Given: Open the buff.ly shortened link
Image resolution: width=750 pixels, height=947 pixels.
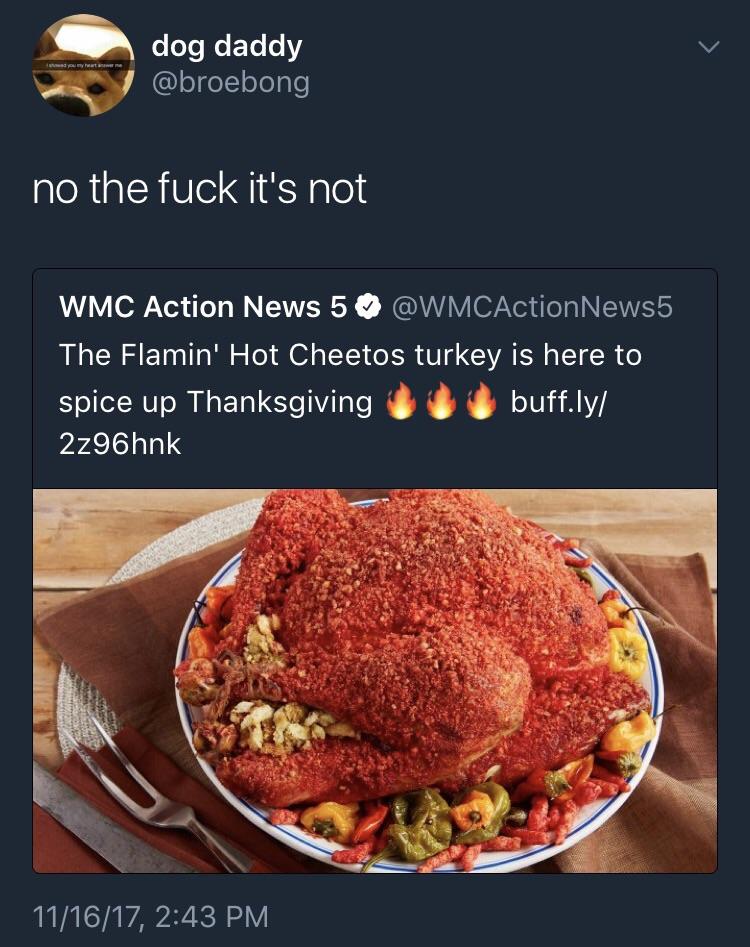Looking at the screenshot, I should (x=558, y=402).
